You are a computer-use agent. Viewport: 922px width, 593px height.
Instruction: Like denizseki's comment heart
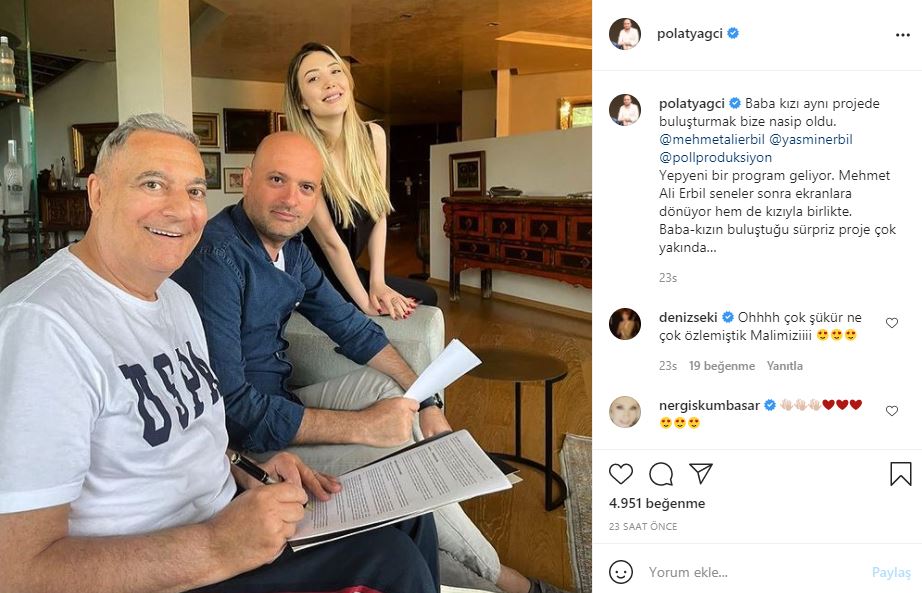[x=892, y=323]
